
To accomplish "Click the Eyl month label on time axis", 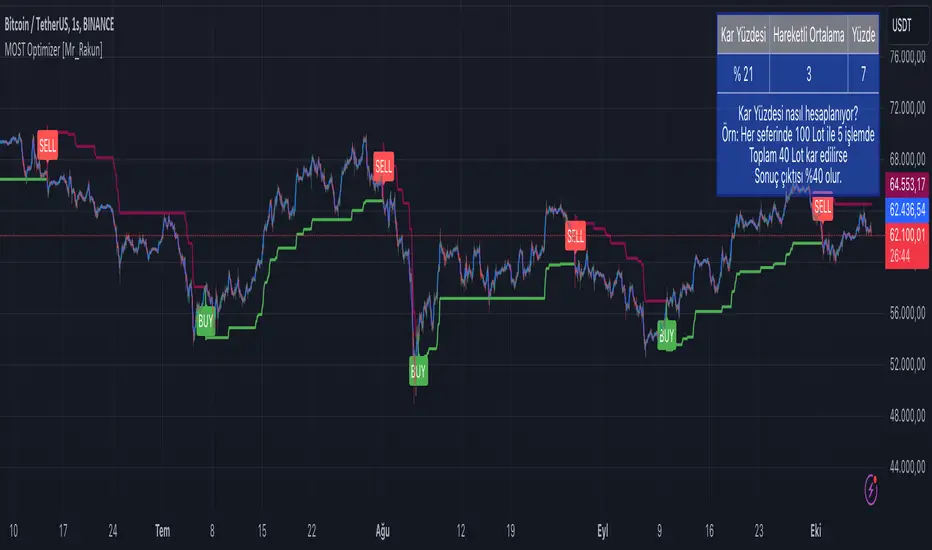I will [603, 531].
